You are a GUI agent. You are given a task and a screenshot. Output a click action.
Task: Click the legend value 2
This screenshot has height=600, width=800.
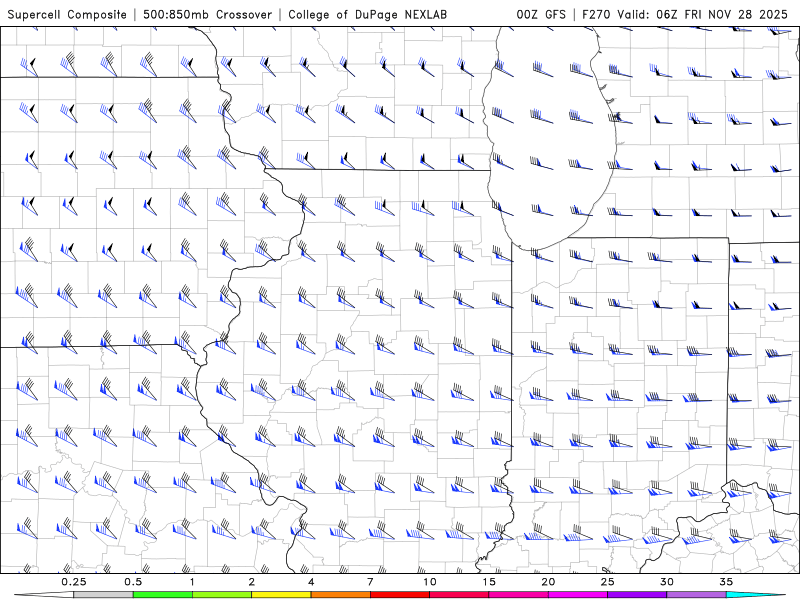[x=252, y=582]
